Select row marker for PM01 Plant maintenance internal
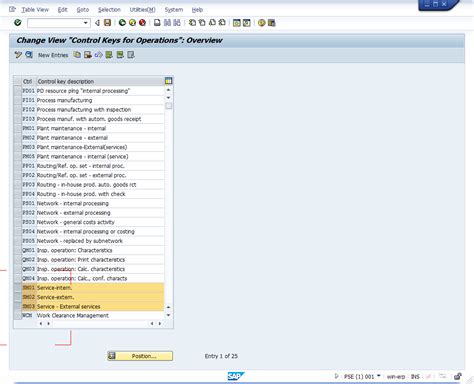 click(x=18, y=128)
